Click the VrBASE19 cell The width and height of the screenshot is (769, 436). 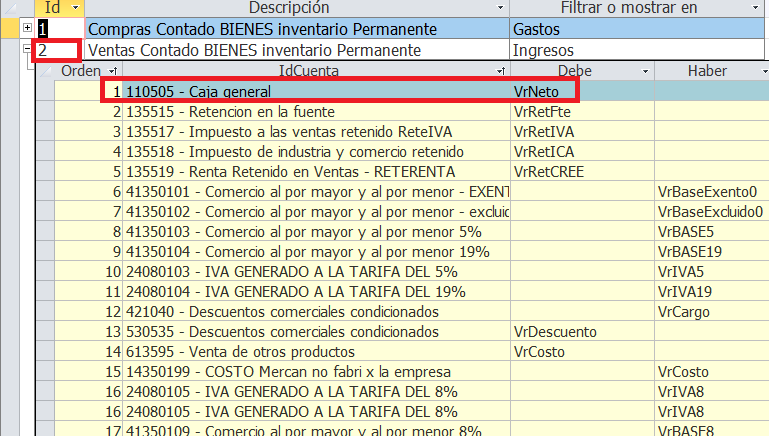[712, 252]
